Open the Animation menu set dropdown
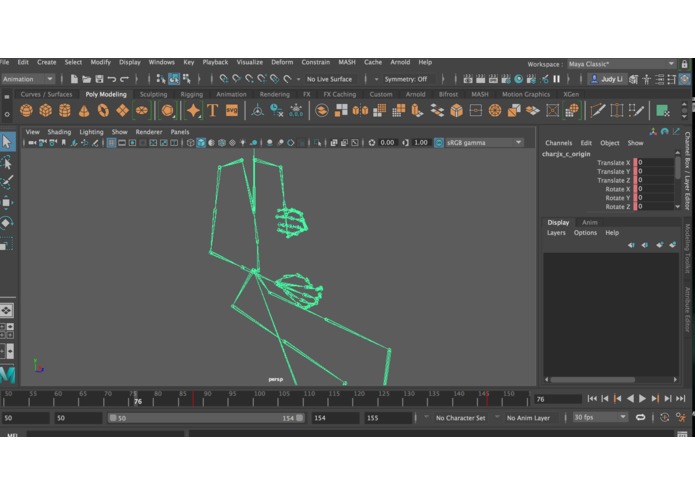The height and width of the screenshot is (494, 695). click(27, 79)
